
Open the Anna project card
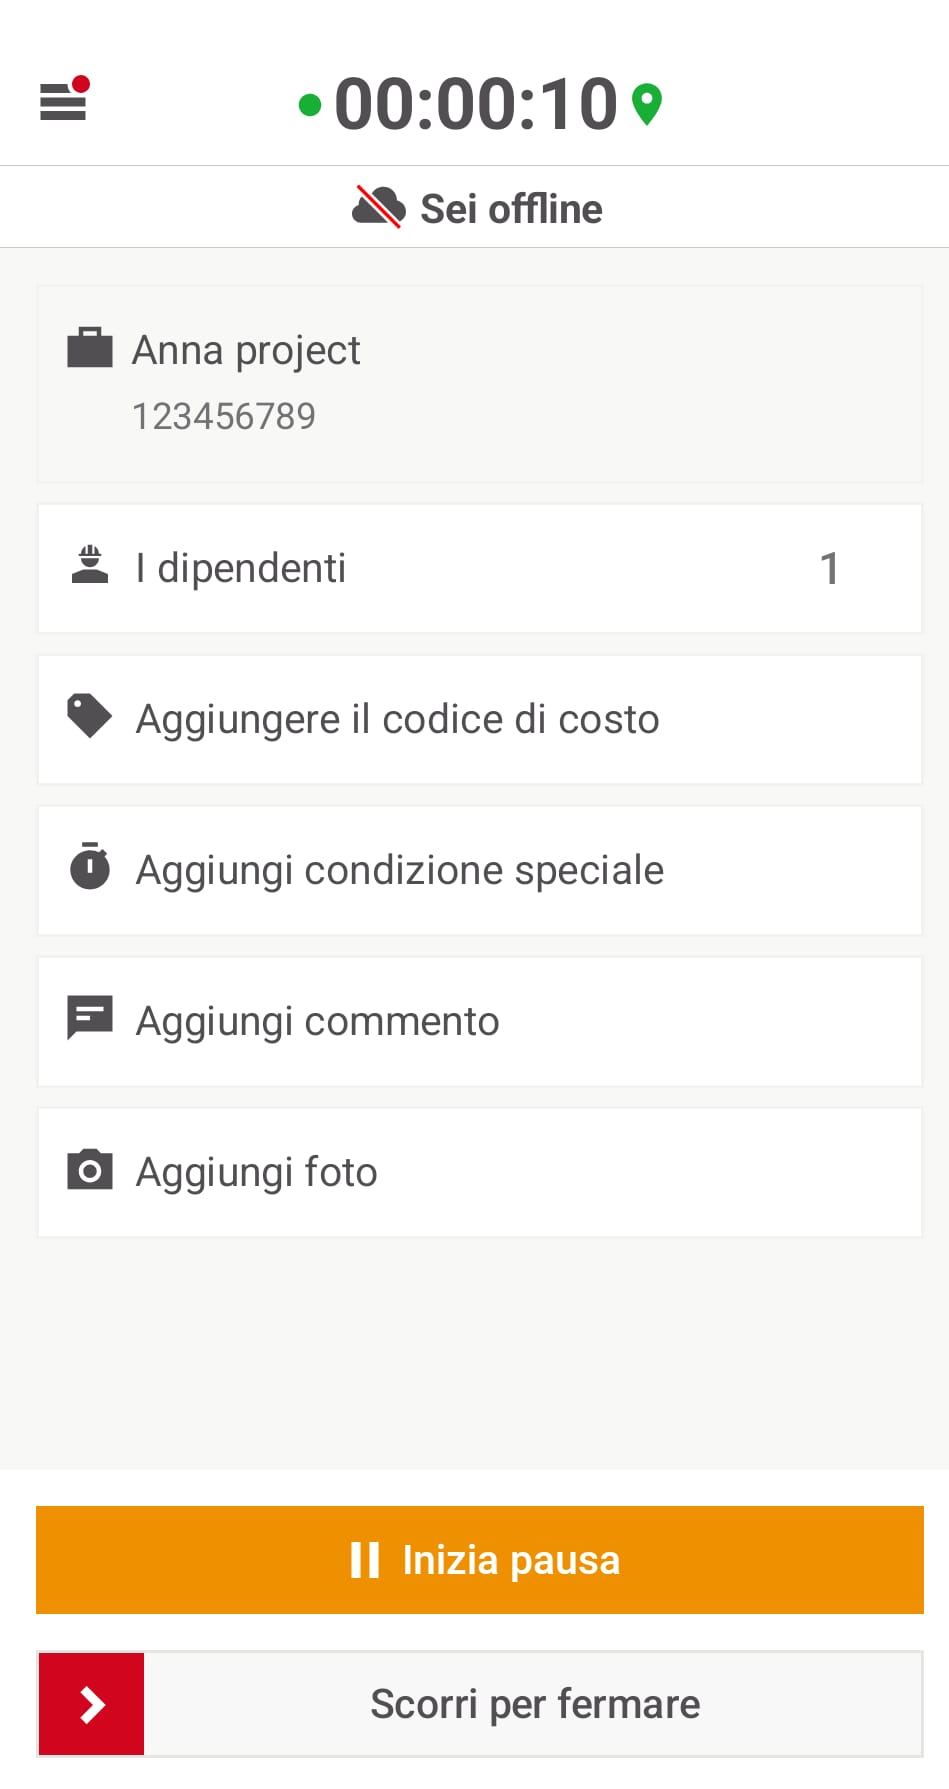click(x=480, y=384)
